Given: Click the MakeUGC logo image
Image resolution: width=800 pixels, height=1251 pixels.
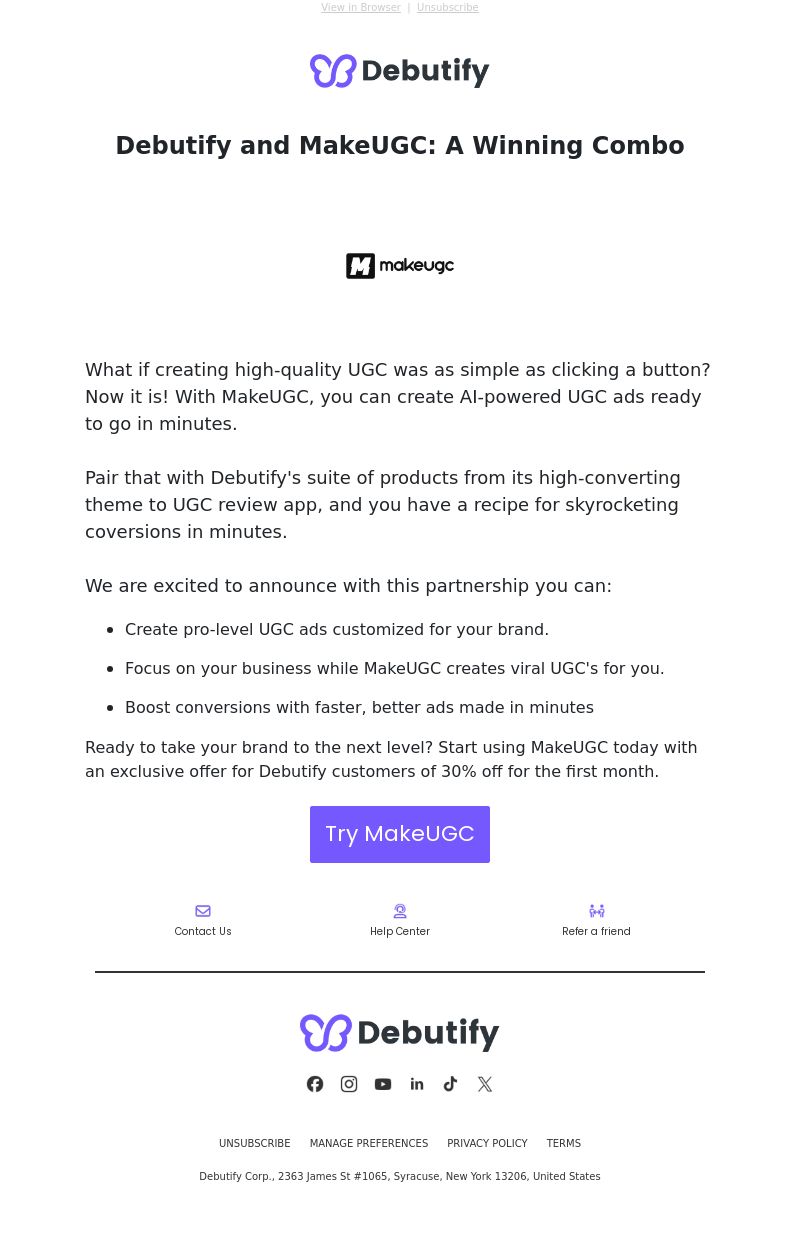Looking at the screenshot, I should pyautogui.click(x=400, y=266).
